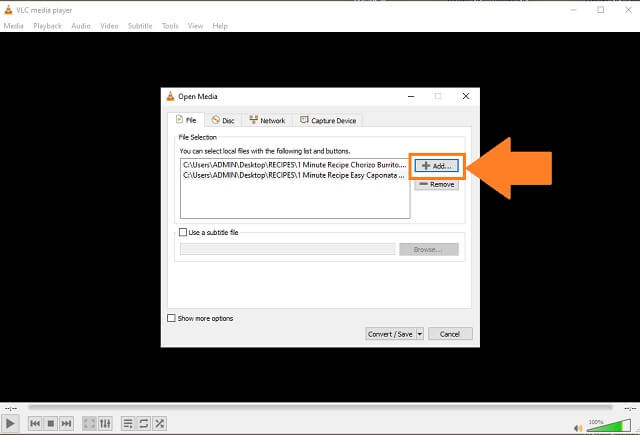Select the File tab in Open Media
The width and height of the screenshot is (640, 435).
point(186,120)
